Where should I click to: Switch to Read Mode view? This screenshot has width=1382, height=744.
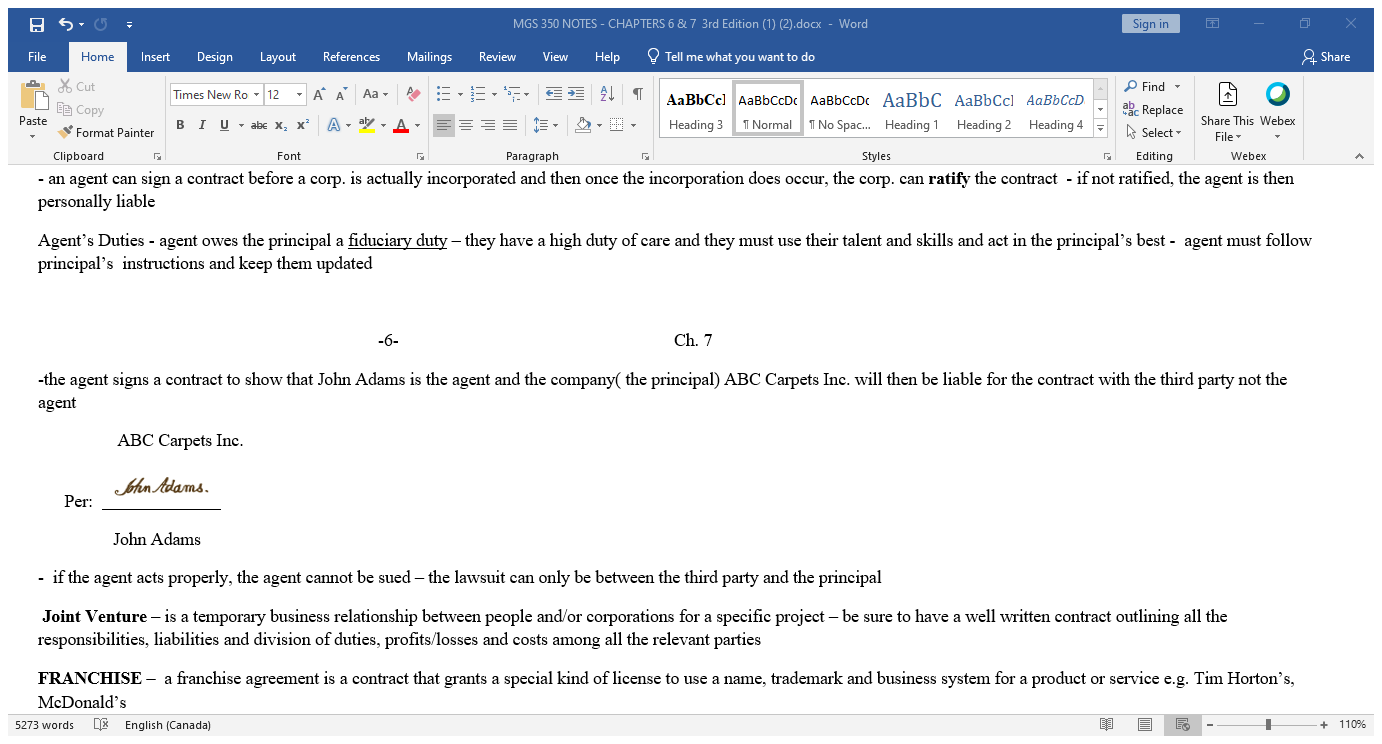click(x=1107, y=725)
